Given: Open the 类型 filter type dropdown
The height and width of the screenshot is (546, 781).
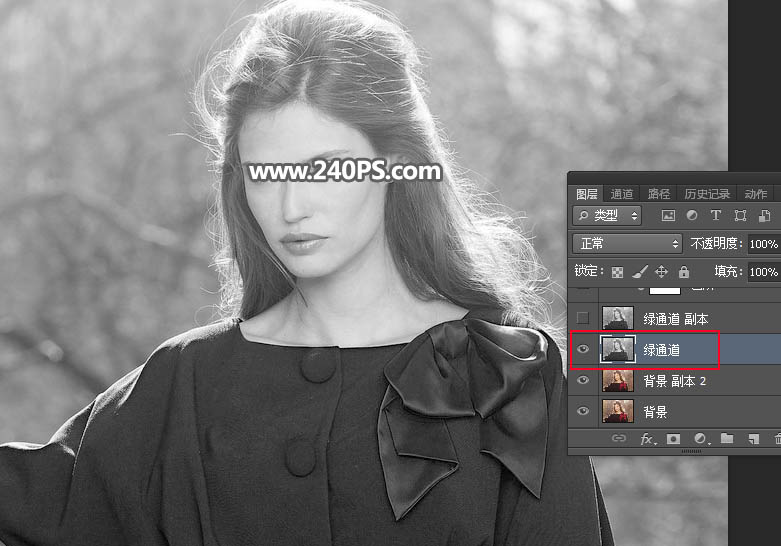Looking at the screenshot, I should pos(609,216).
